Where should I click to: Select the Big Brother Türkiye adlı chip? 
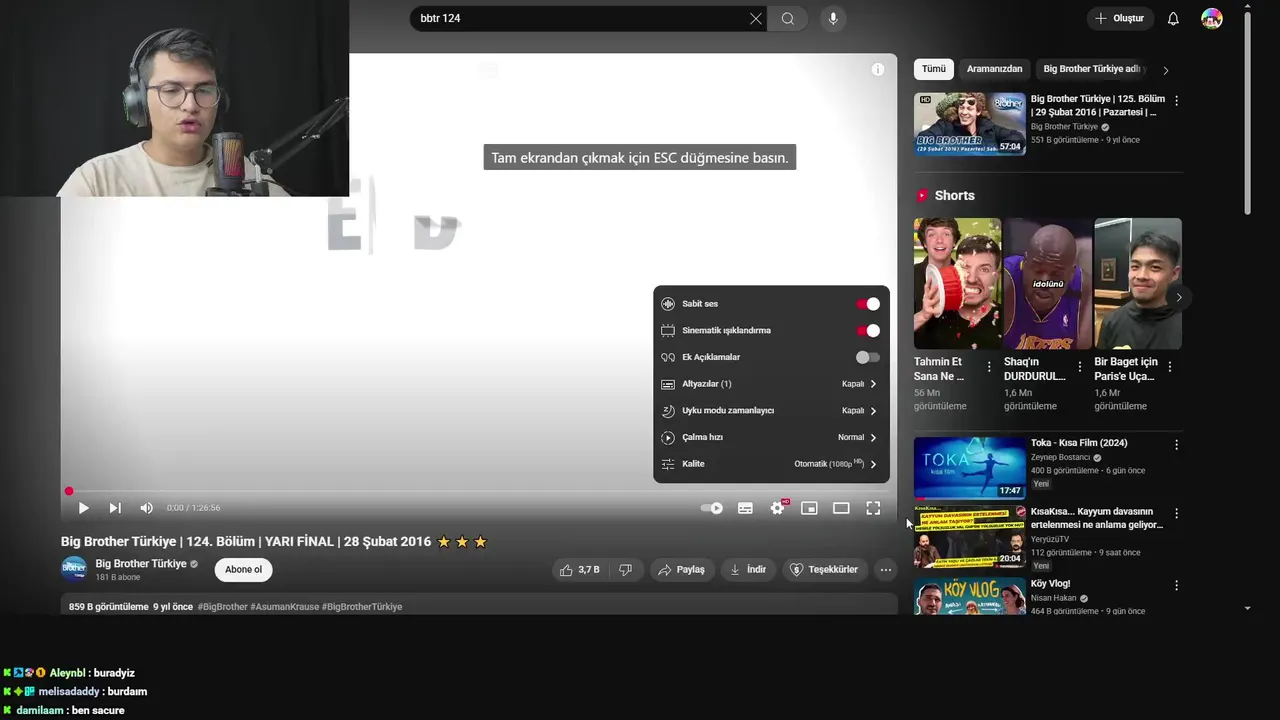(1092, 69)
